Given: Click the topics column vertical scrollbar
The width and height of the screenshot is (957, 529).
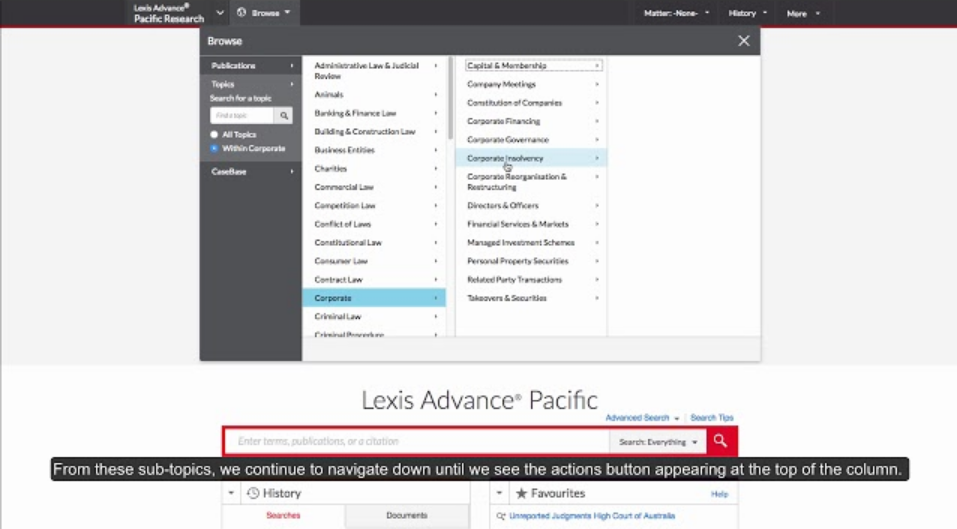Looking at the screenshot, I should point(450,98).
